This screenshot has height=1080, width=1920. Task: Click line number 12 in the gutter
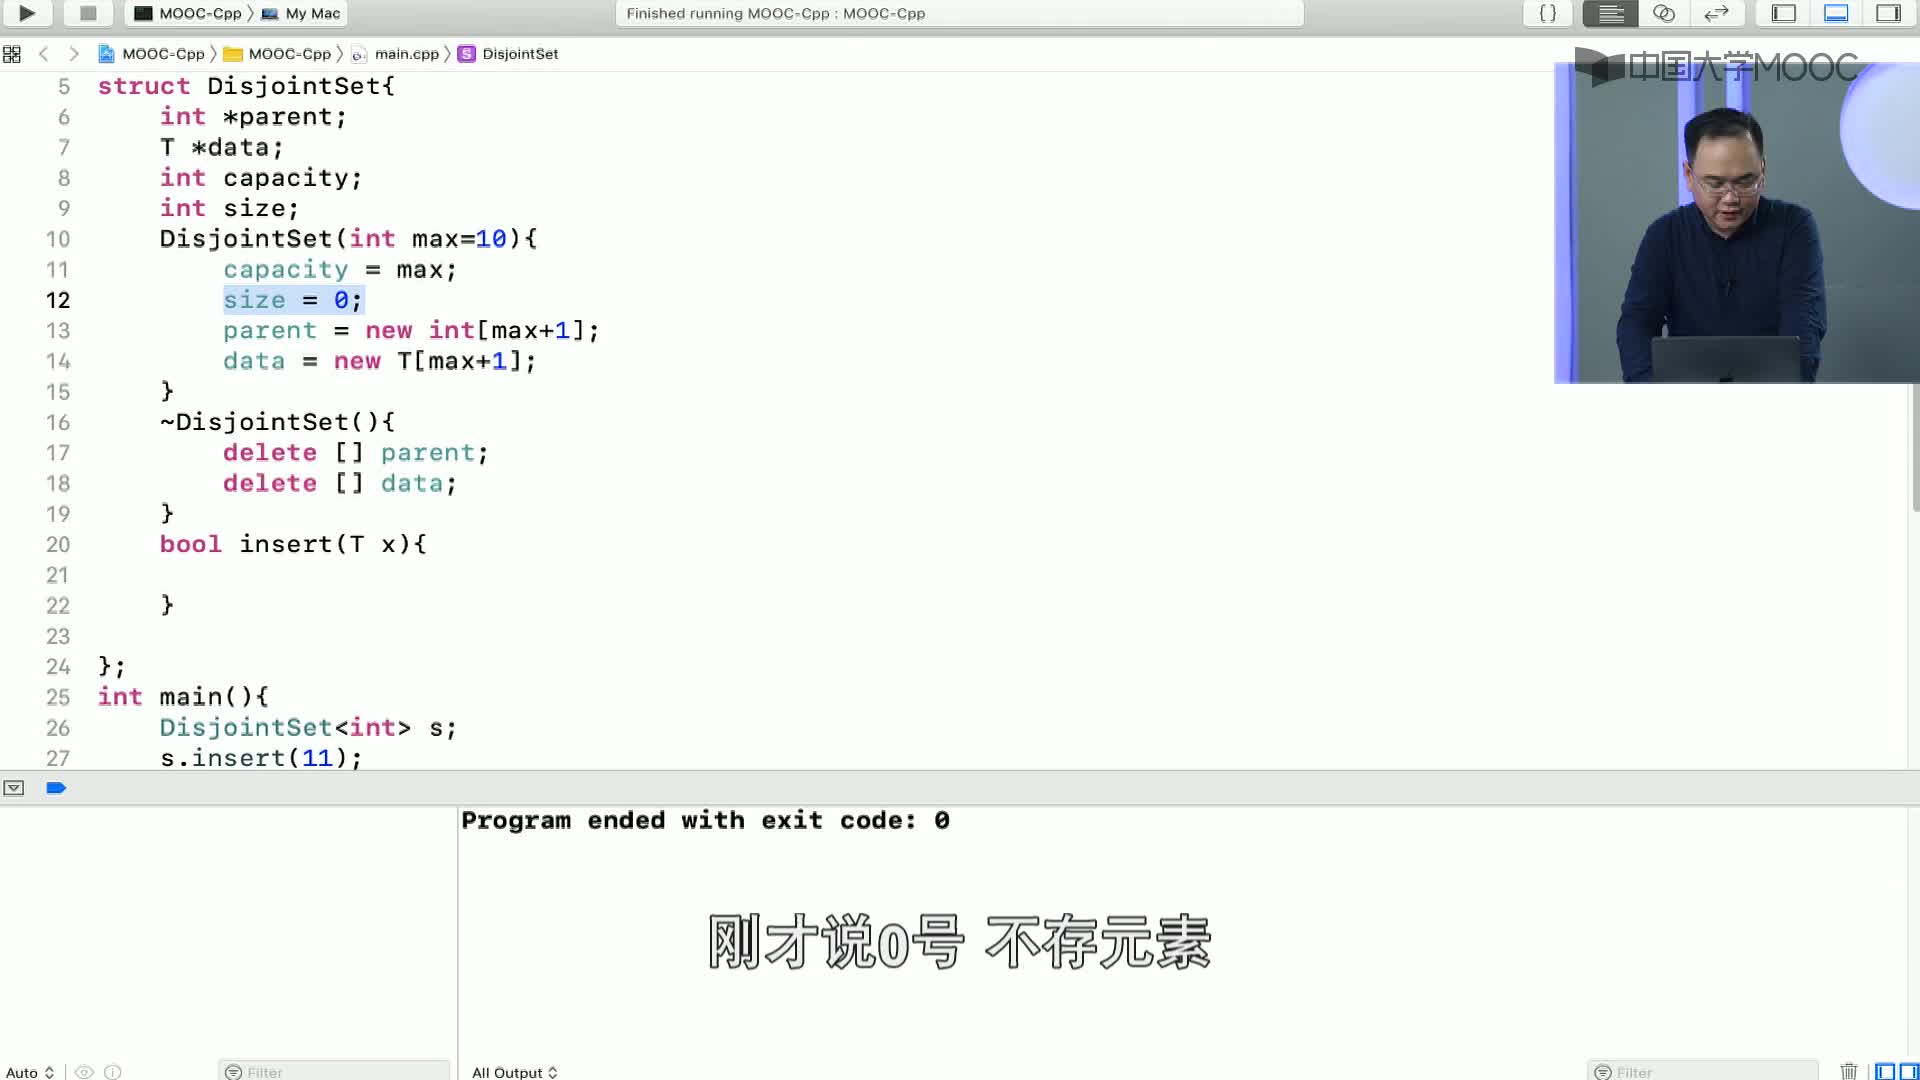pos(58,301)
